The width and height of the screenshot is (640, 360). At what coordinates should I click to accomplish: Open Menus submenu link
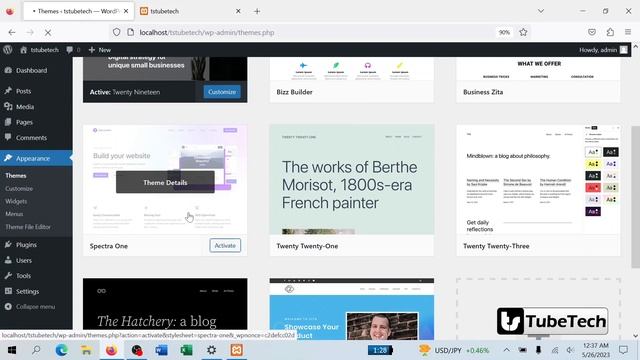pyautogui.click(x=14, y=214)
